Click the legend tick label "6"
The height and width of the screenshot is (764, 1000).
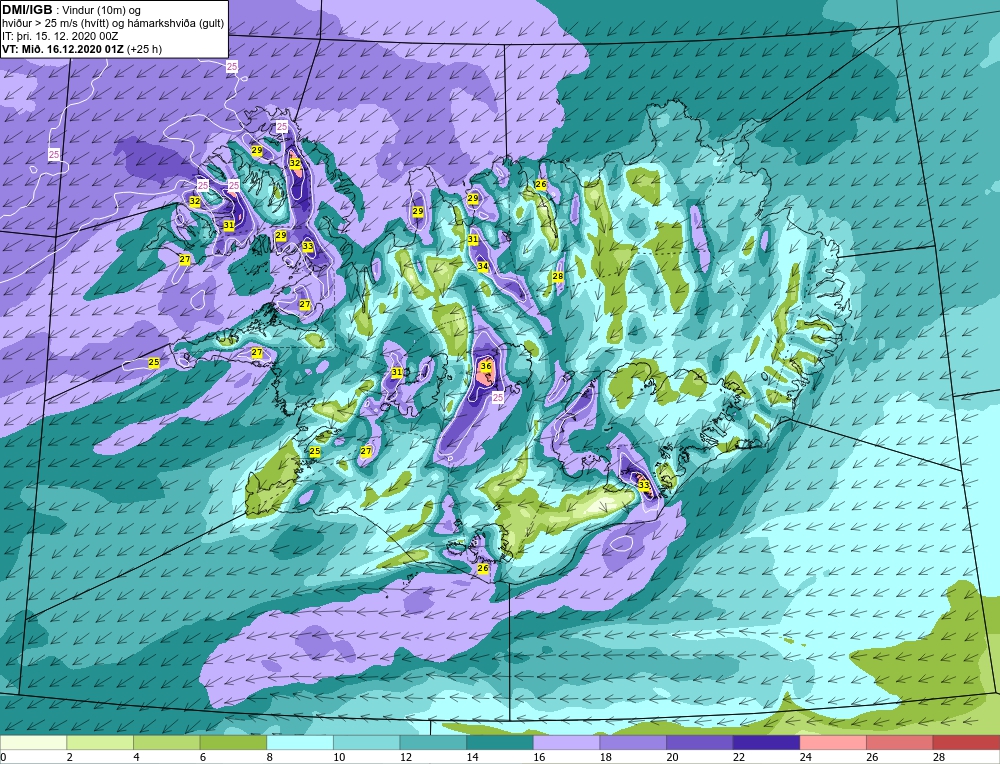[x=202, y=757]
